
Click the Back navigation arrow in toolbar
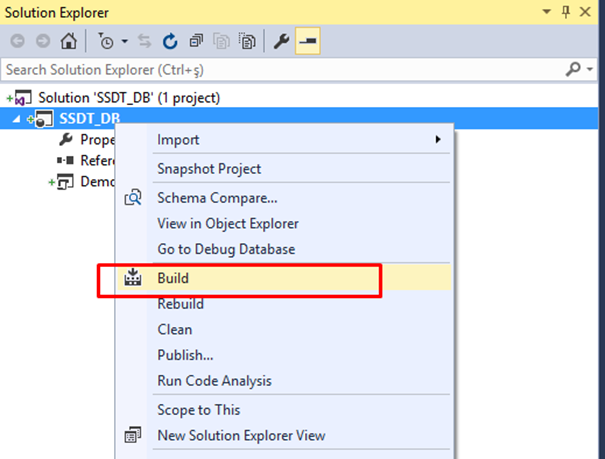(17, 41)
